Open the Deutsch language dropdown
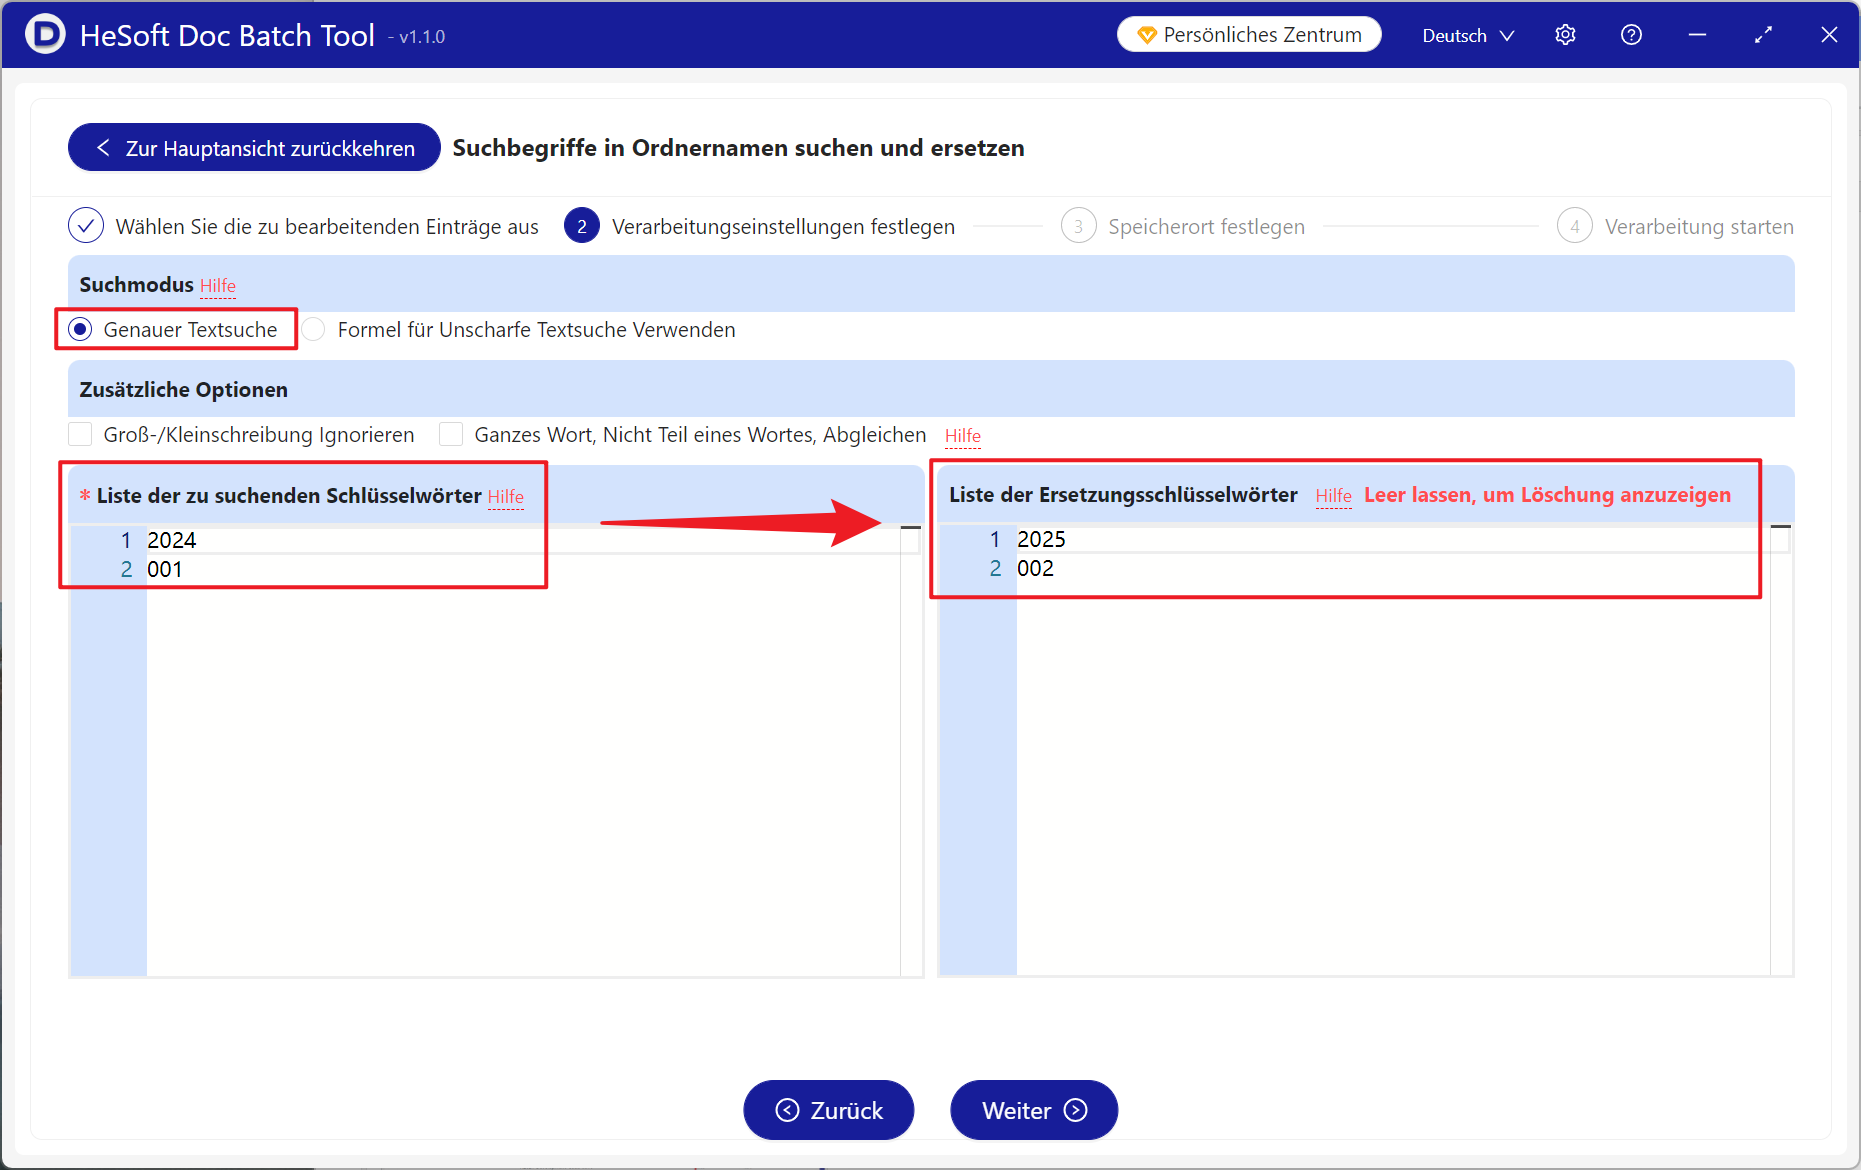This screenshot has height=1170, width=1861. click(x=1468, y=35)
